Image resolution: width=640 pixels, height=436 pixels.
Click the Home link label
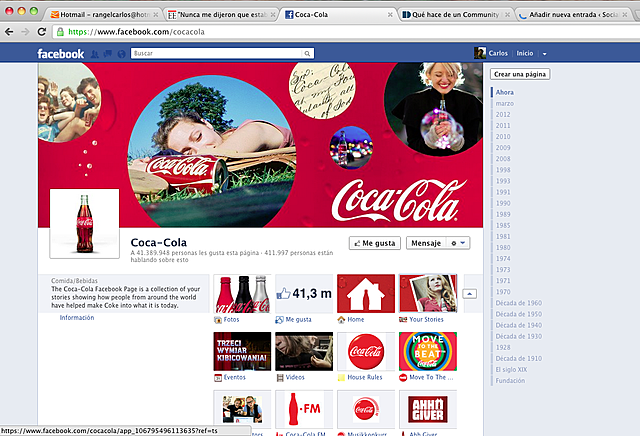(356, 320)
